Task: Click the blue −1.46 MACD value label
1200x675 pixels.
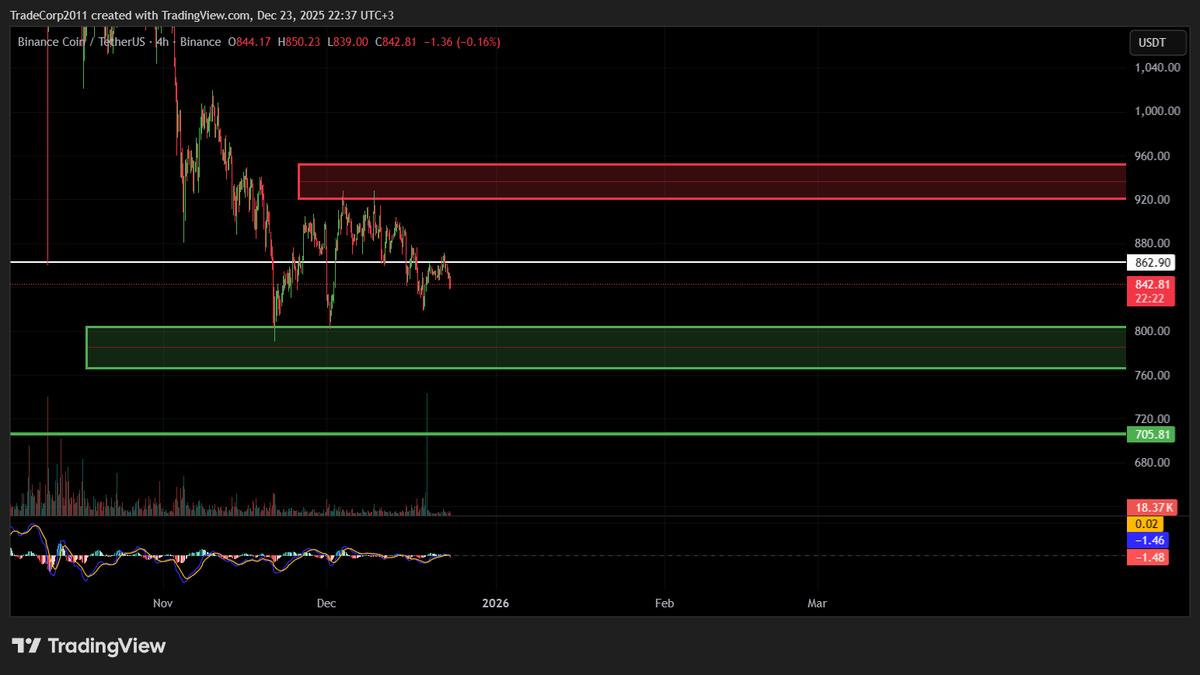Action: (x=1147, y=540)
